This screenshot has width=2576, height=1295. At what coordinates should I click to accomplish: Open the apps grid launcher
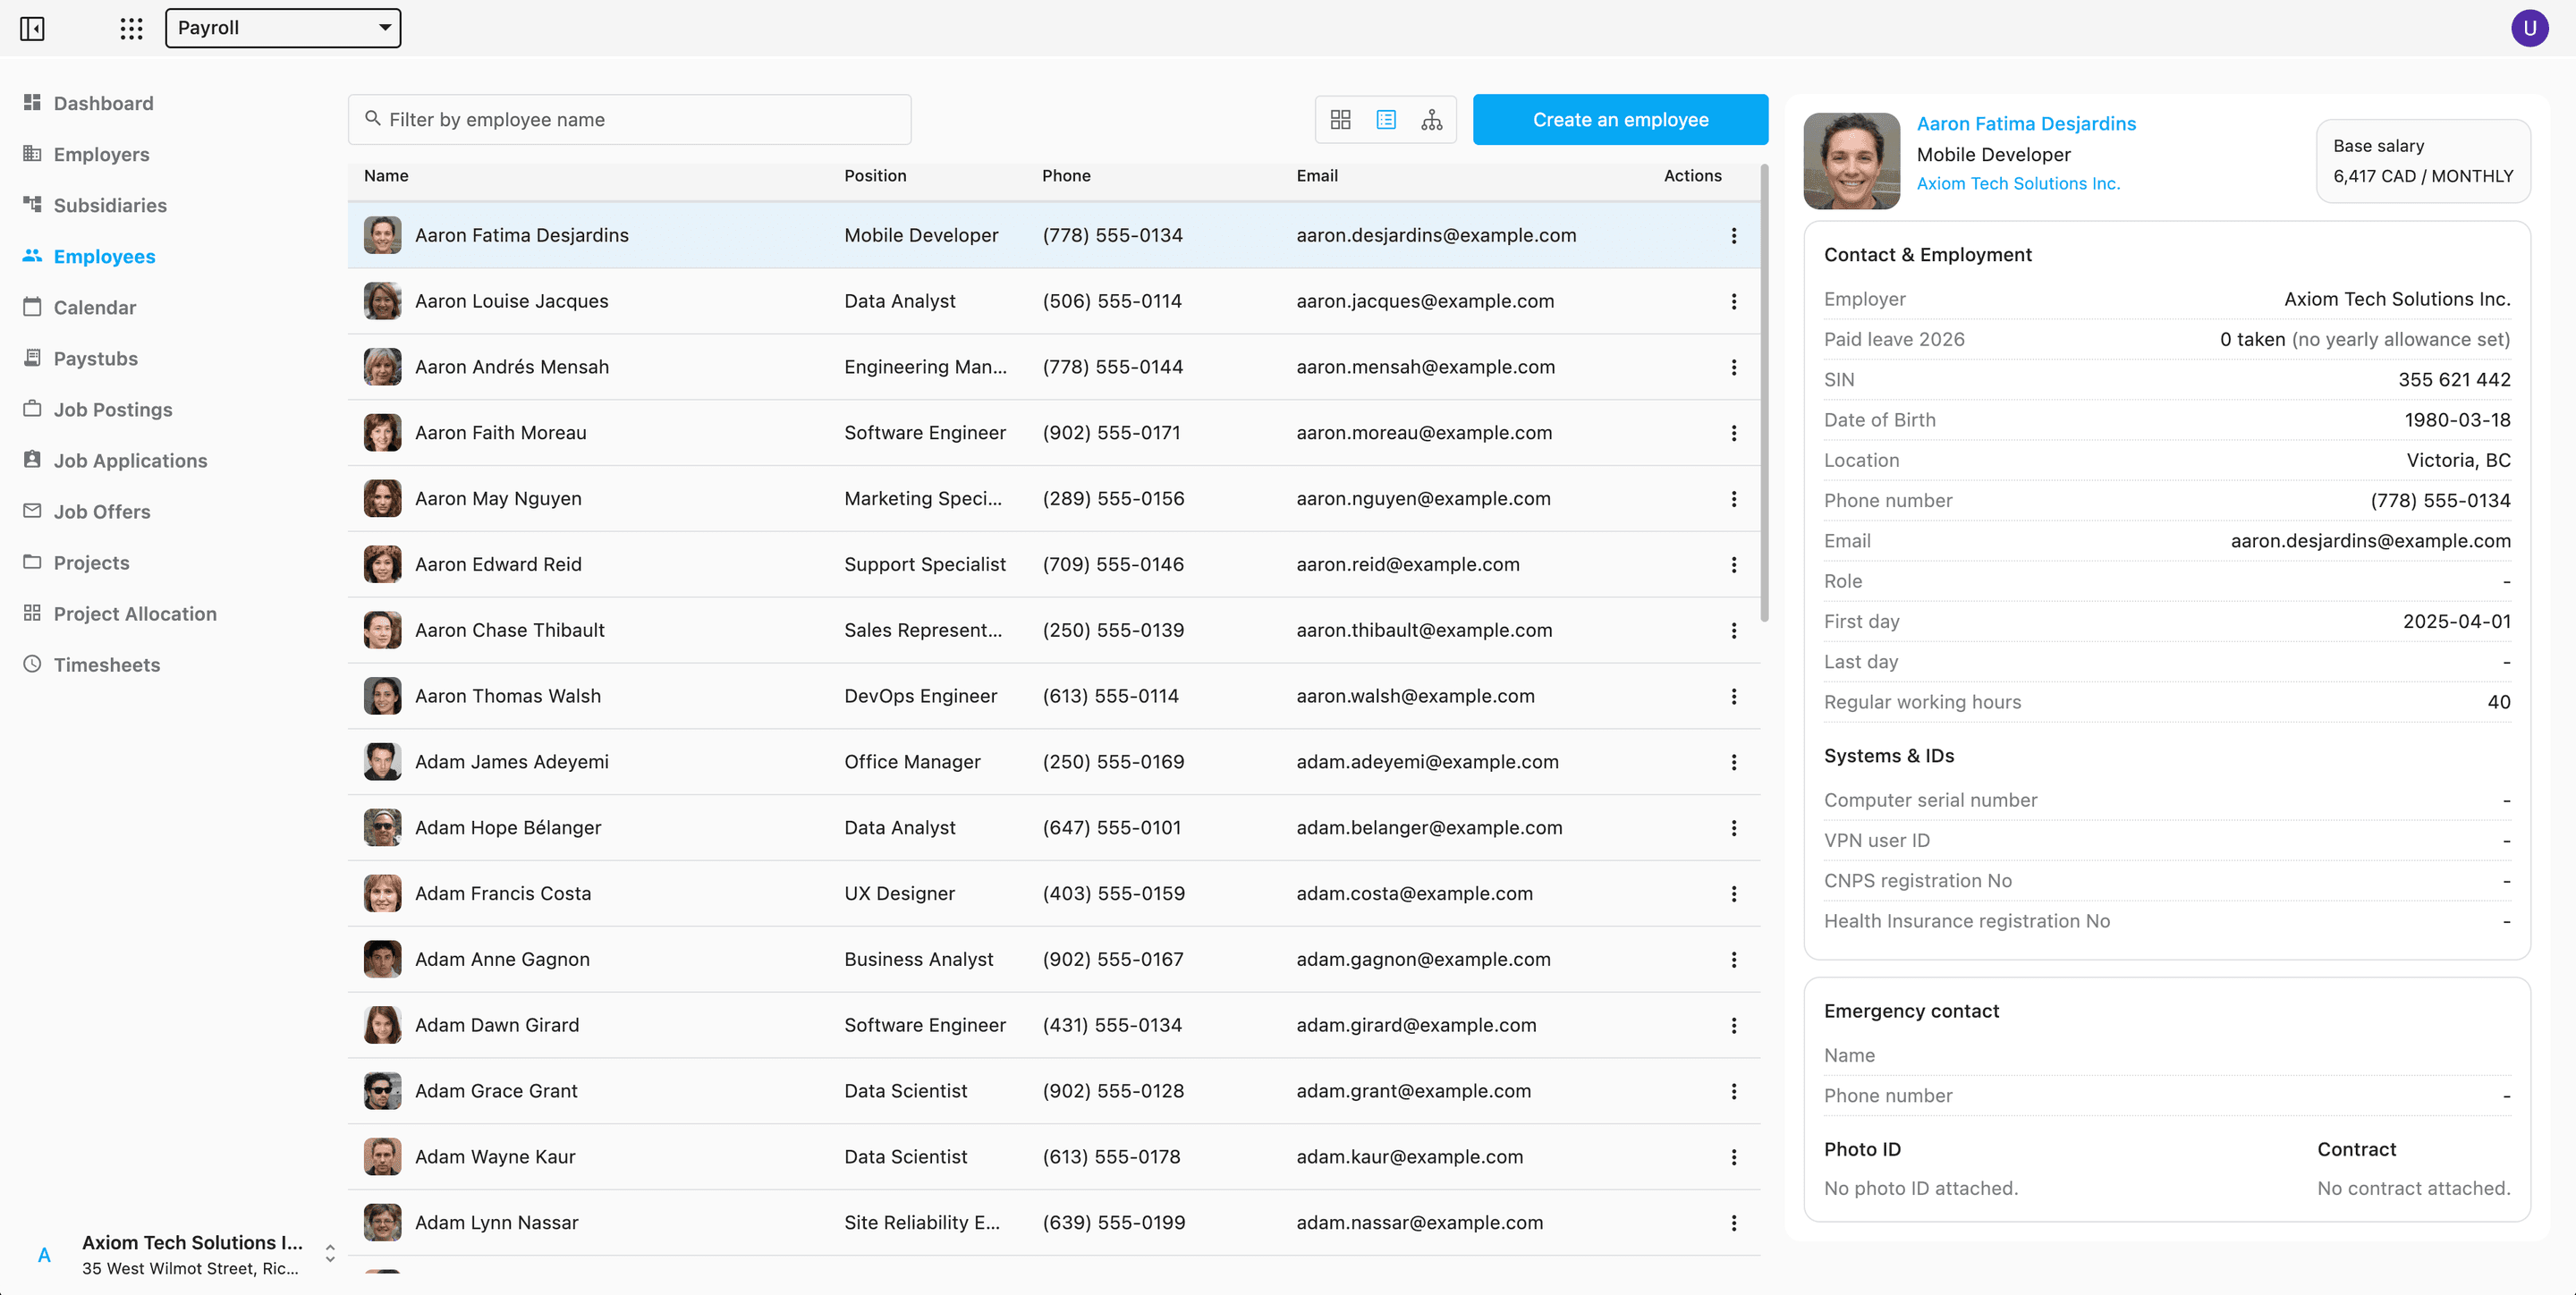tap(131, 28)
